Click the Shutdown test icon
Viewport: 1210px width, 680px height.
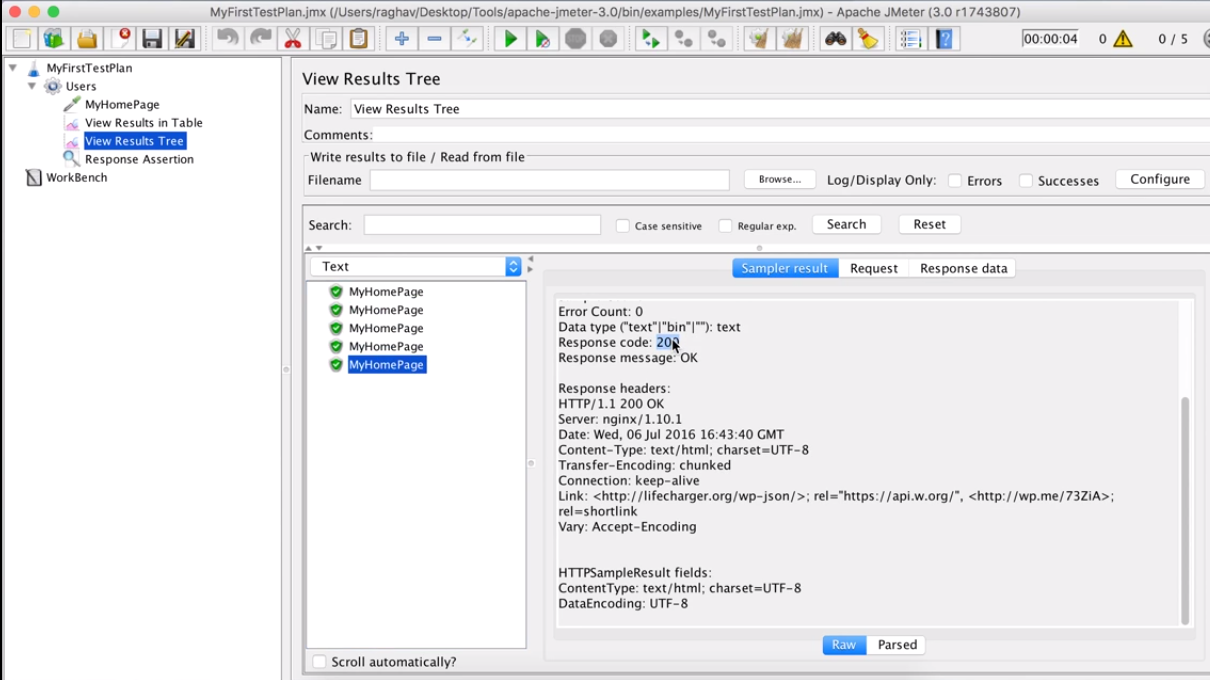point(608,39)
